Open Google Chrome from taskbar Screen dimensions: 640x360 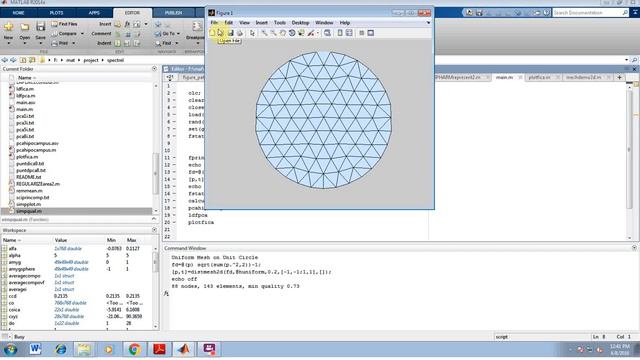[134, 349]
